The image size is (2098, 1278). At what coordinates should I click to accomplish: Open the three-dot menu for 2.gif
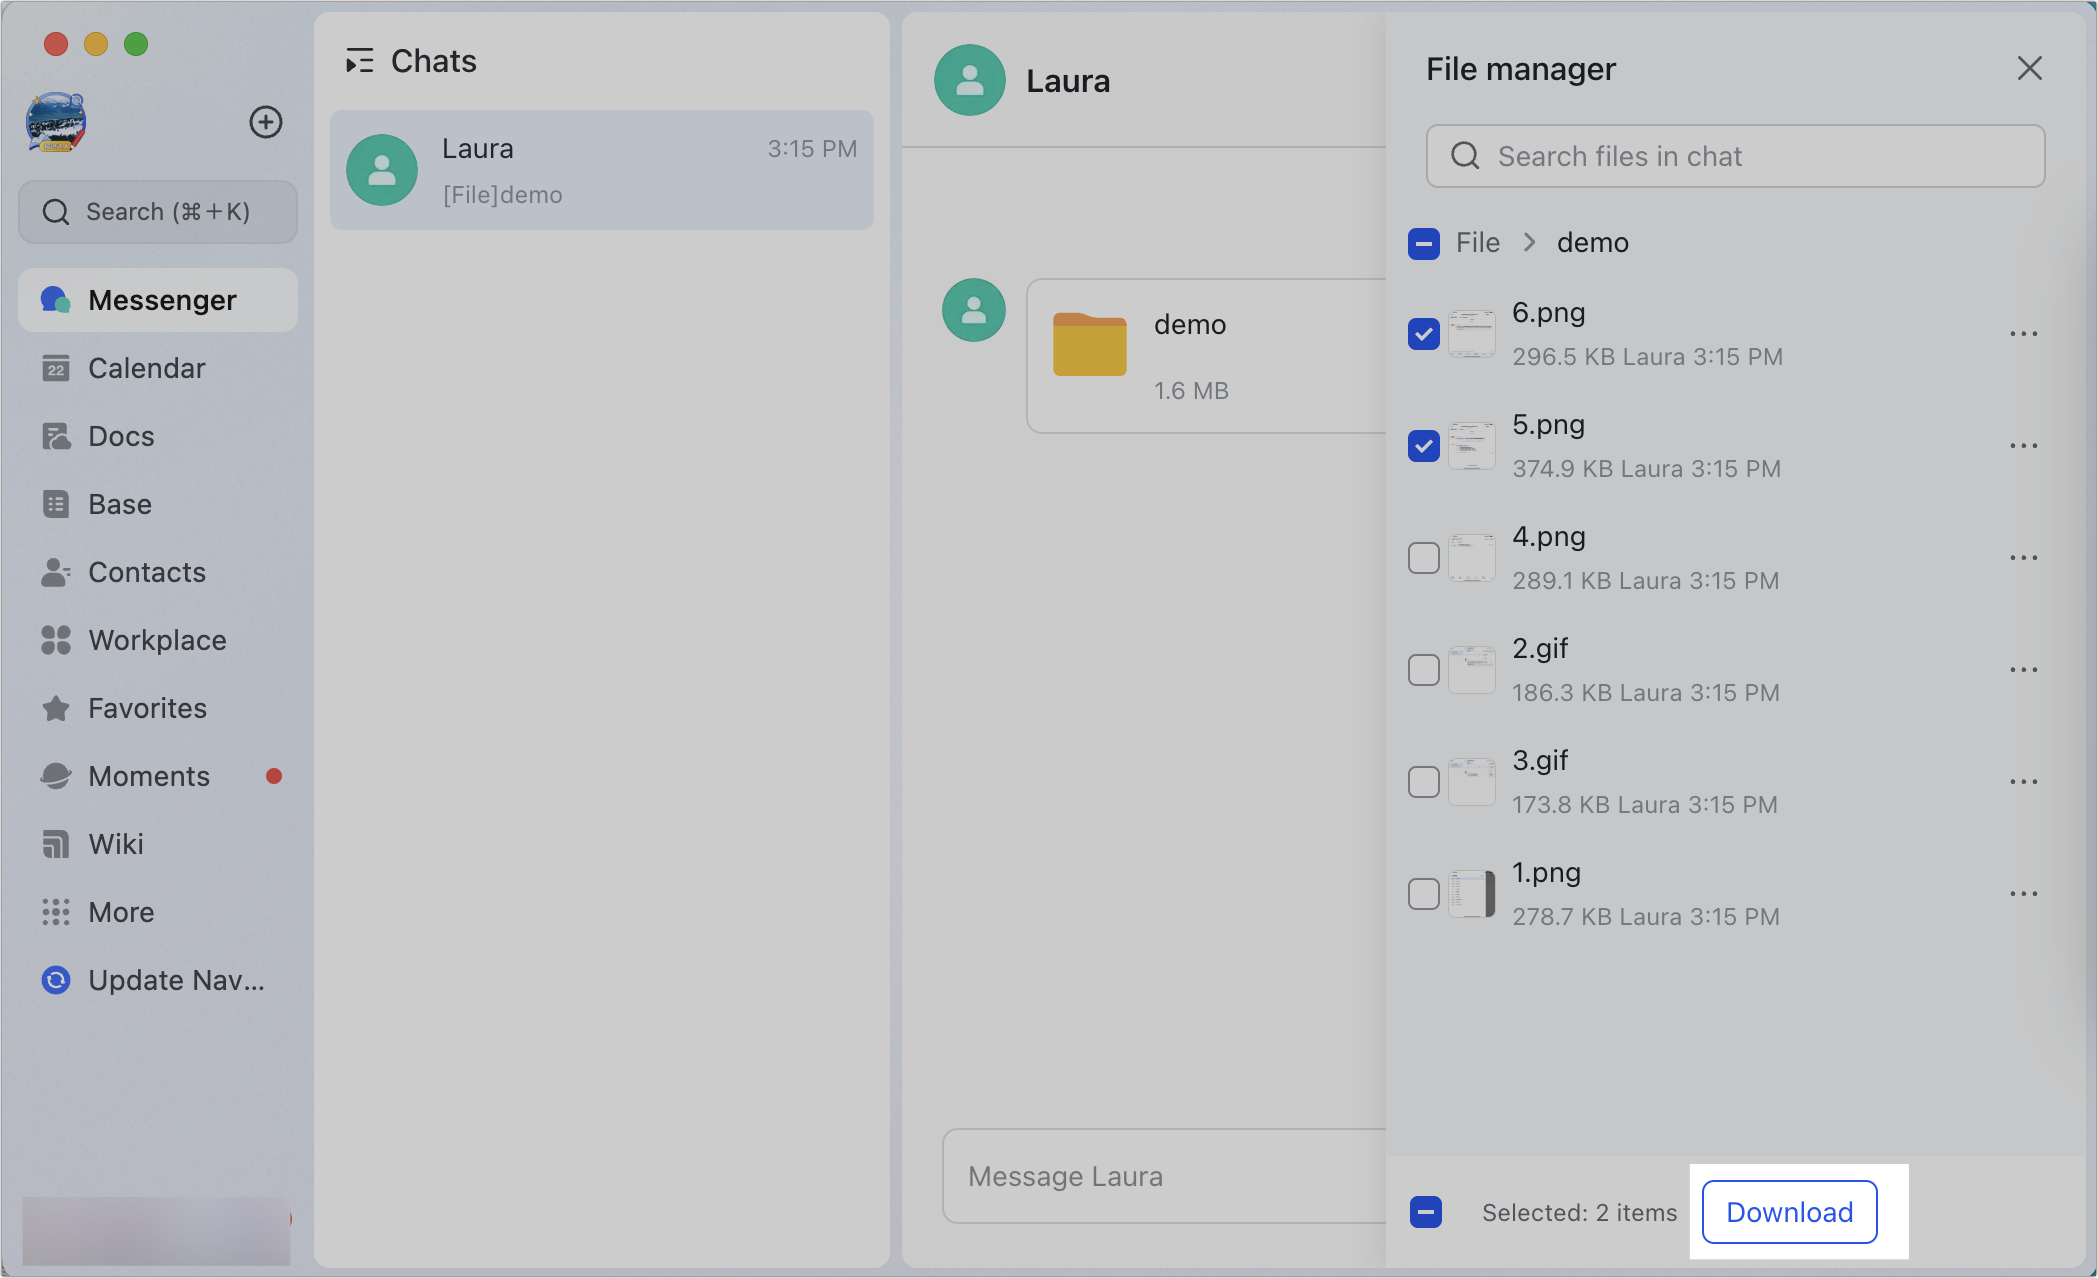click(x=2024, y=669)
